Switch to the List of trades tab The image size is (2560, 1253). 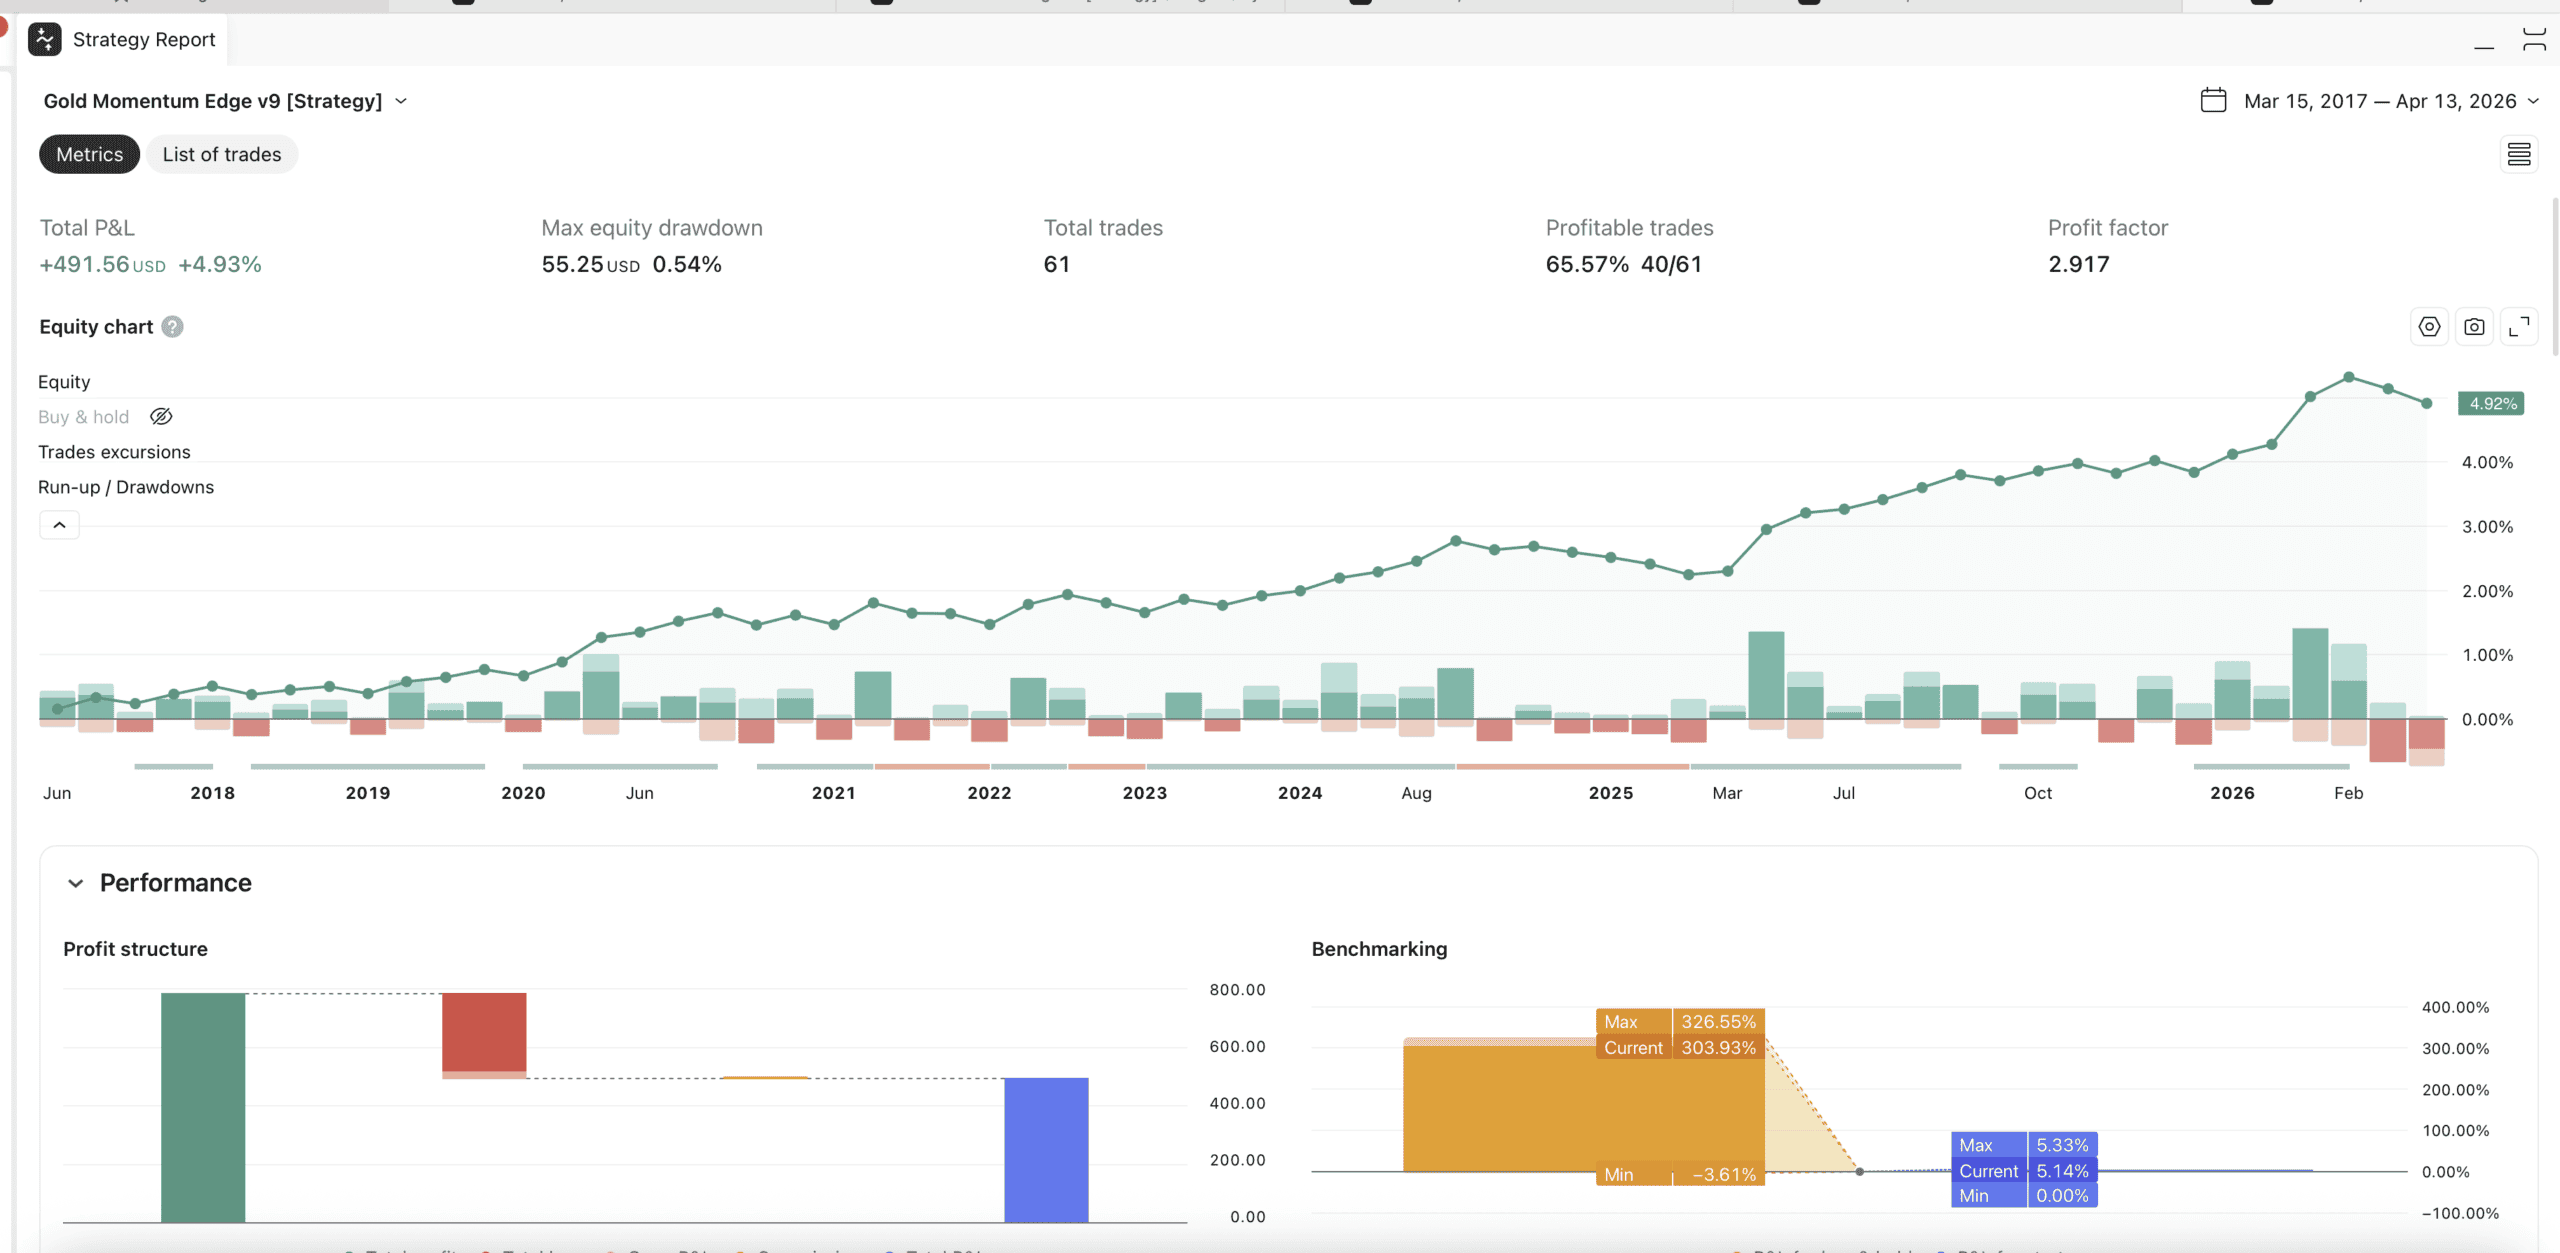221,154
